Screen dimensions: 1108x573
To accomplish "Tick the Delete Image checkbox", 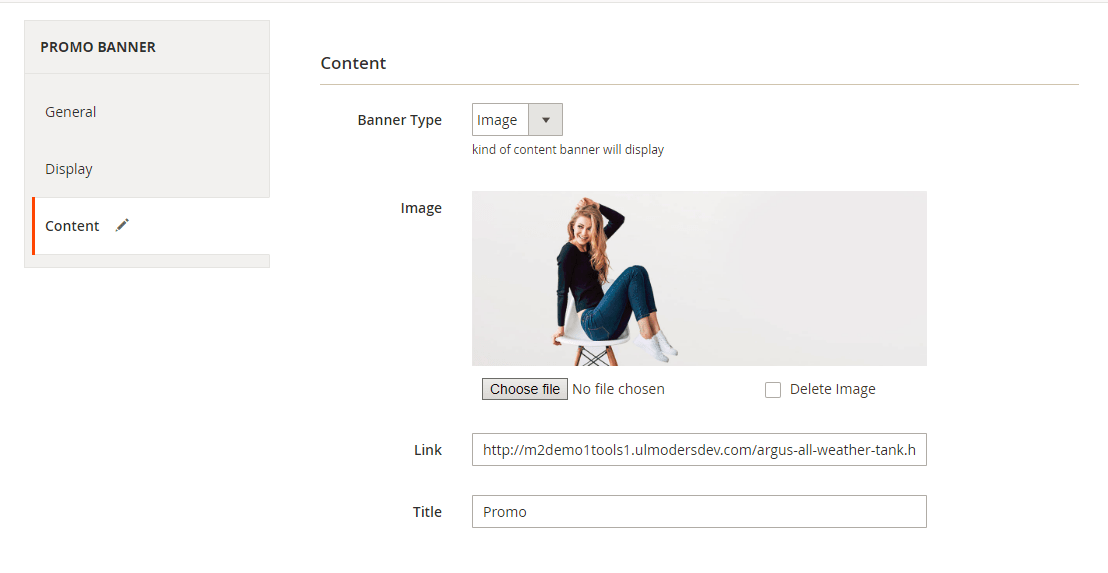I will coord(773,390).
